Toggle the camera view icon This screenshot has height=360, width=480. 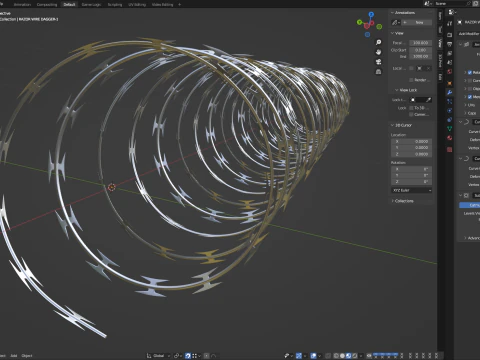(379, 62)
